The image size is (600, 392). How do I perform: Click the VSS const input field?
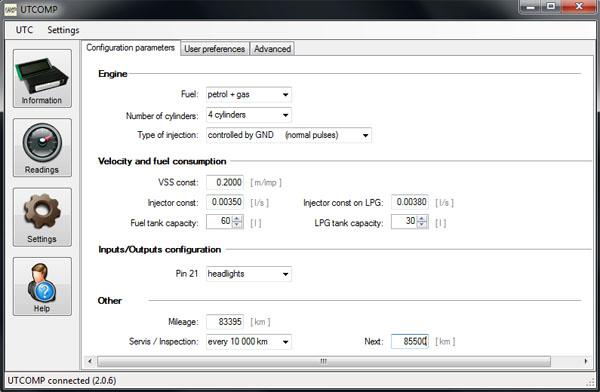[x=225, y=182]
